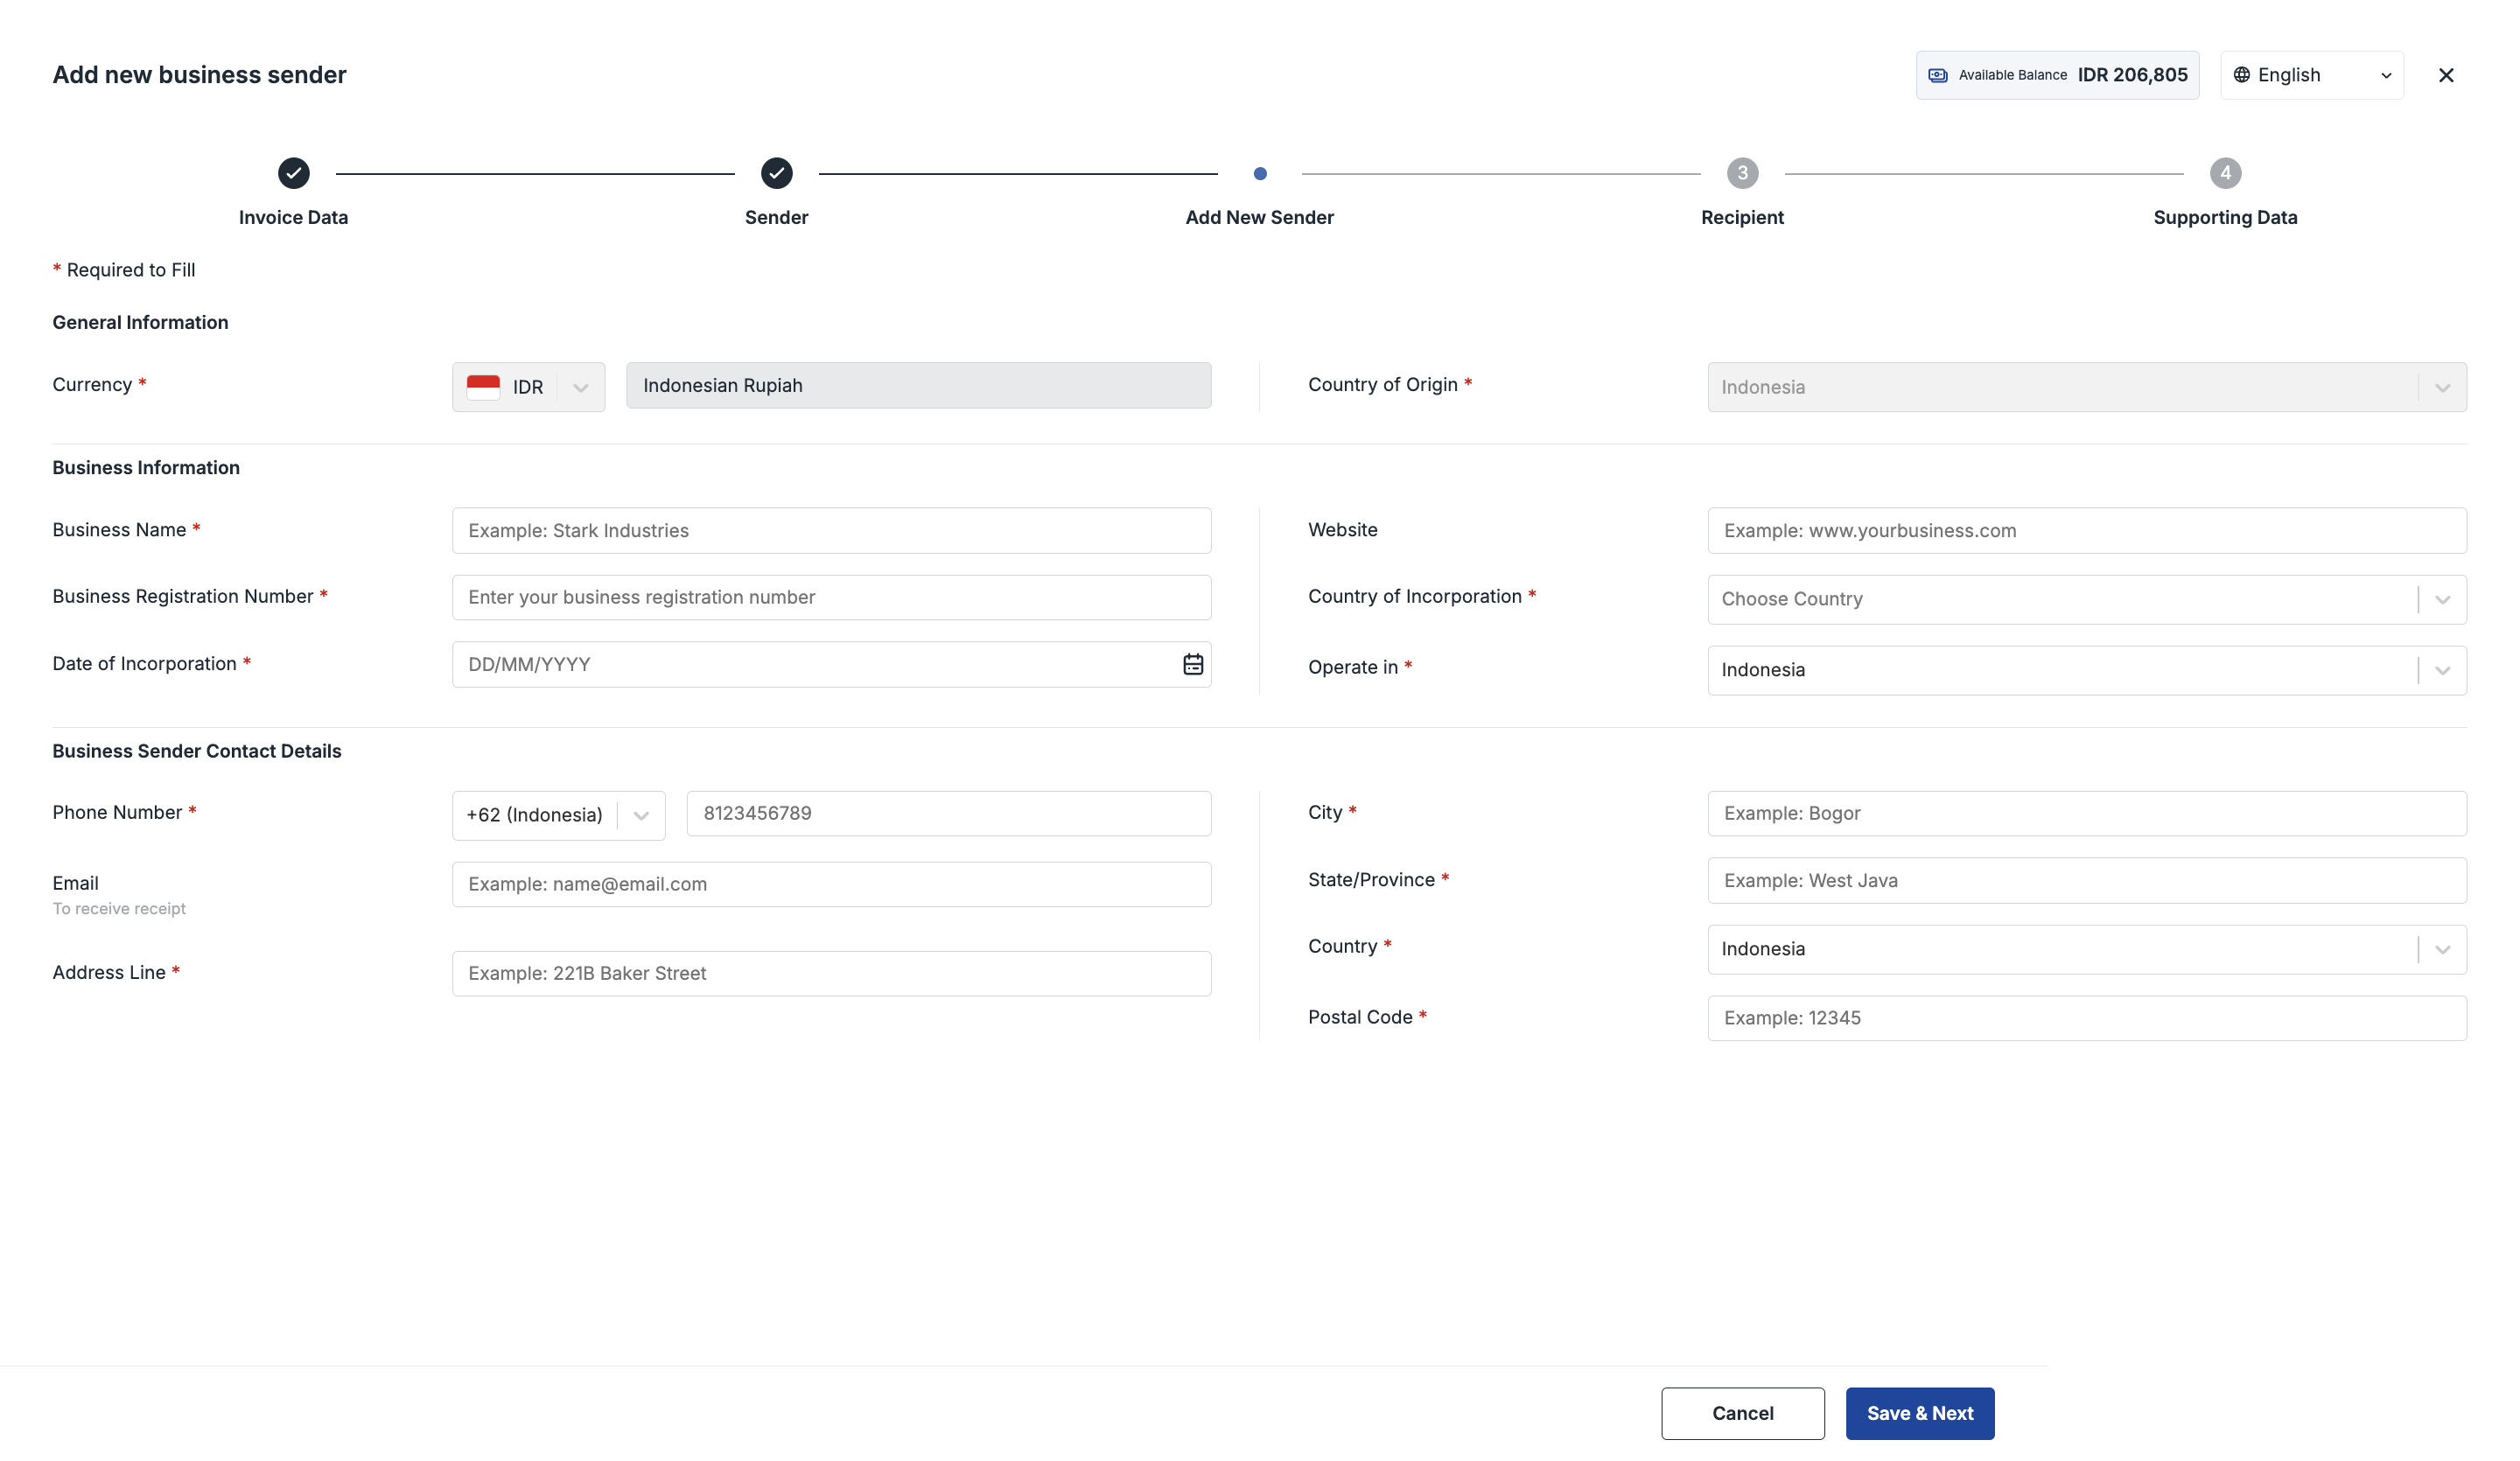Close the add business sender dialog

[2446, 75]
